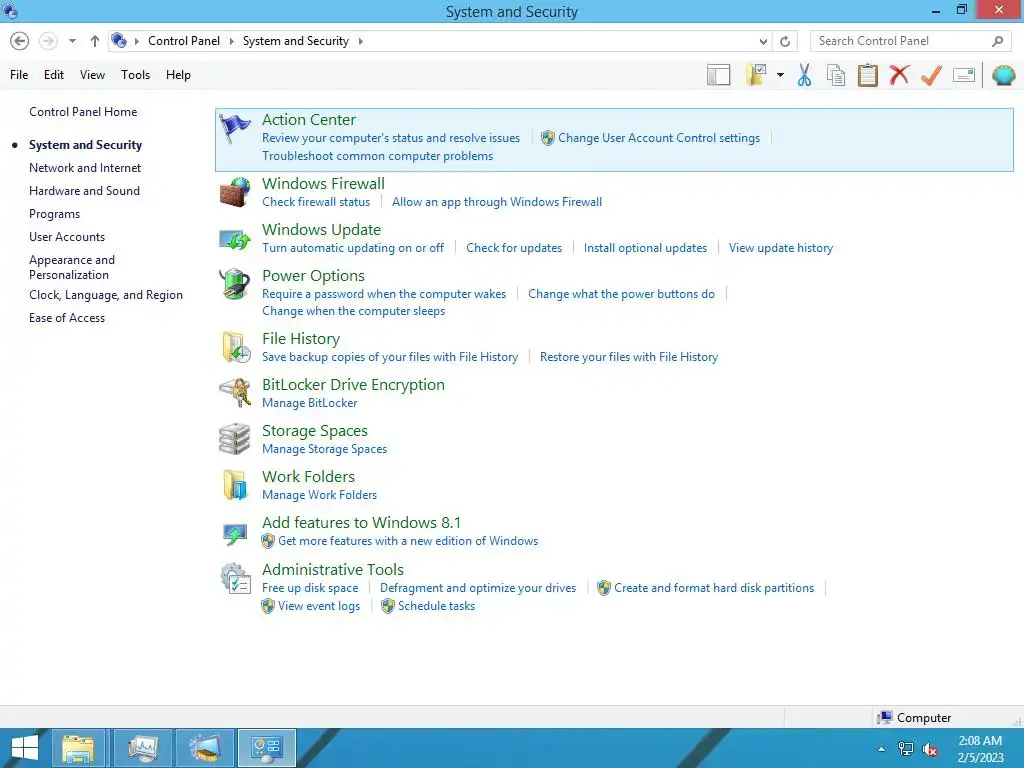This screenshot has height=768, width=1024.
Task: Open the Edit menu
Action: [x=54, y=75]
